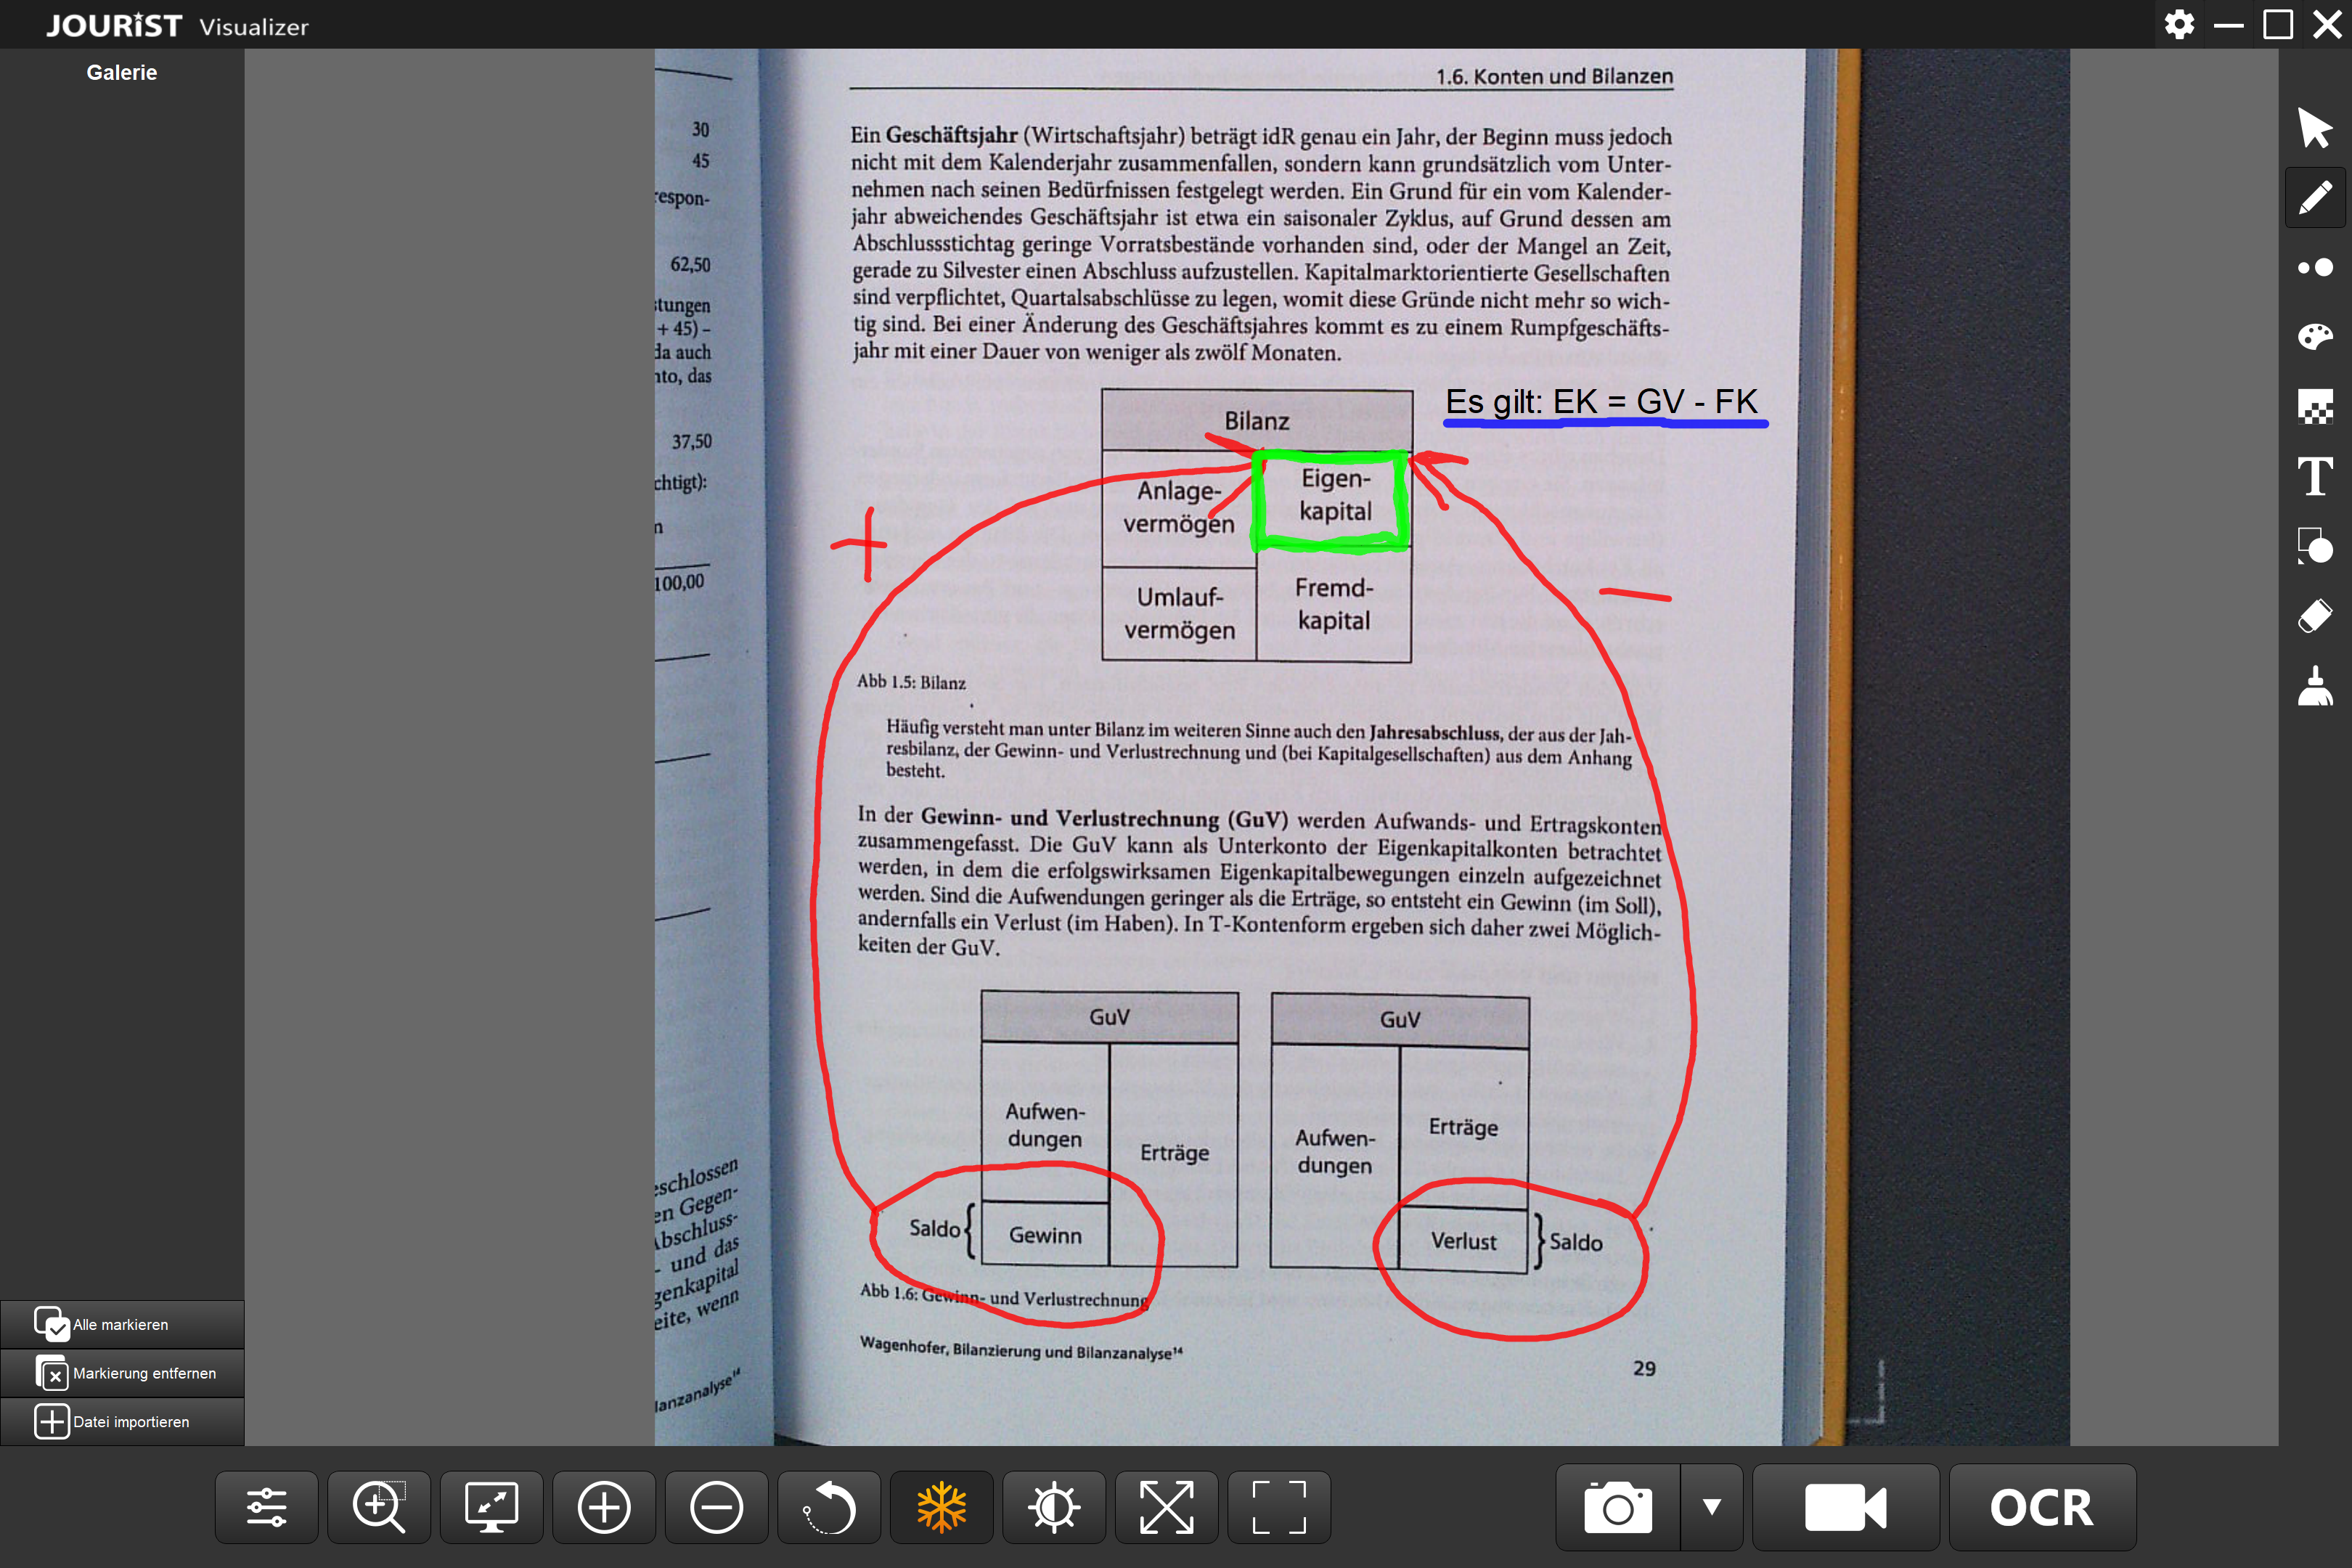Open the settings gear menu

click(x=2179, y=25)
